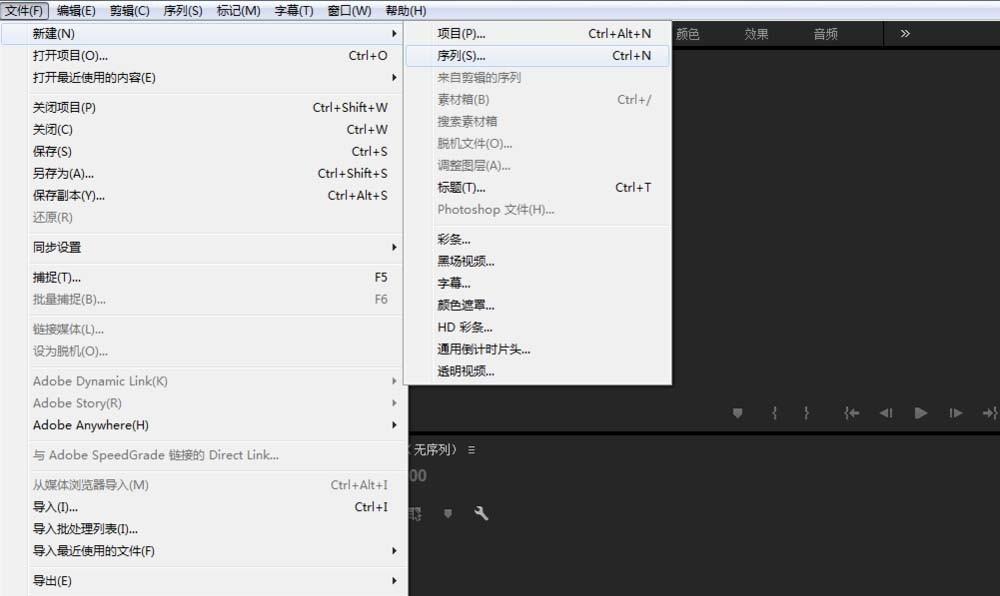Click 通用倒计时片头... to make a countdown leader

pyautogui.click(x=483, y=350)
